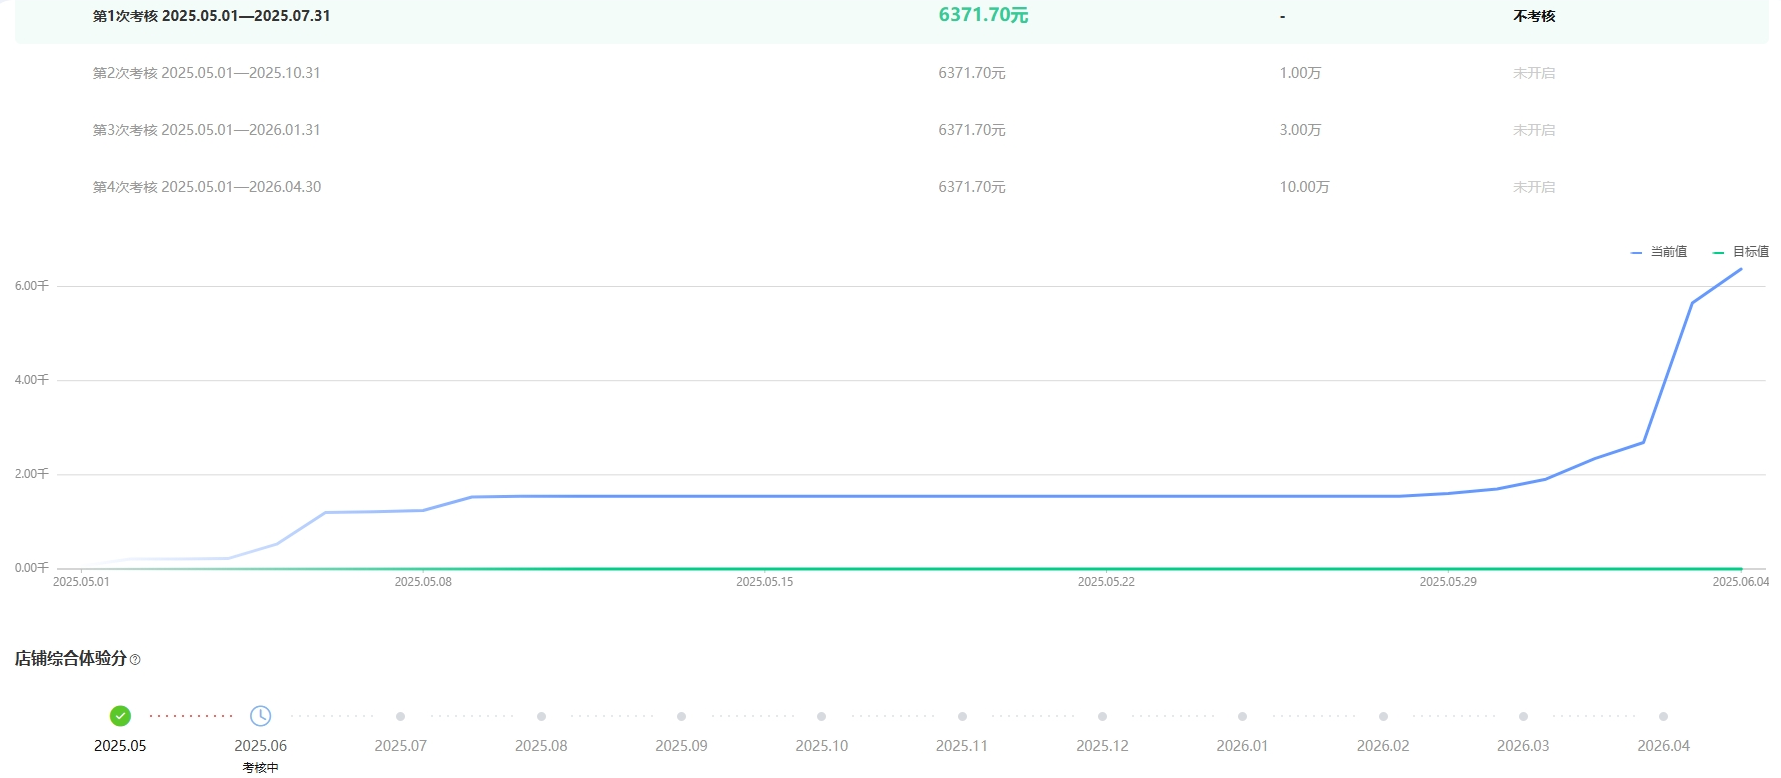
Task: Select the 2025.12 timeline dot
Action: [1102, 717]
